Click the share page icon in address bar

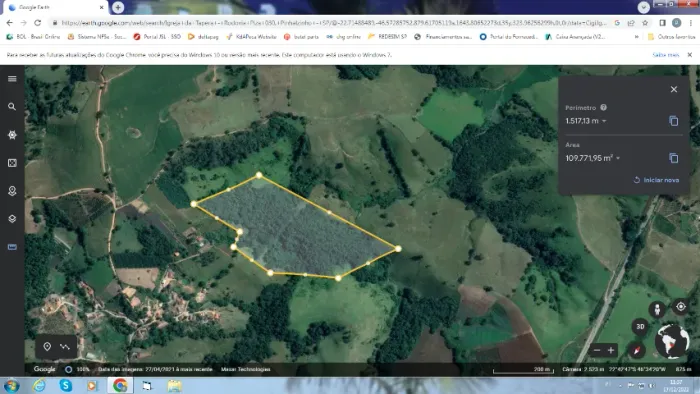(x=631, y=23)
